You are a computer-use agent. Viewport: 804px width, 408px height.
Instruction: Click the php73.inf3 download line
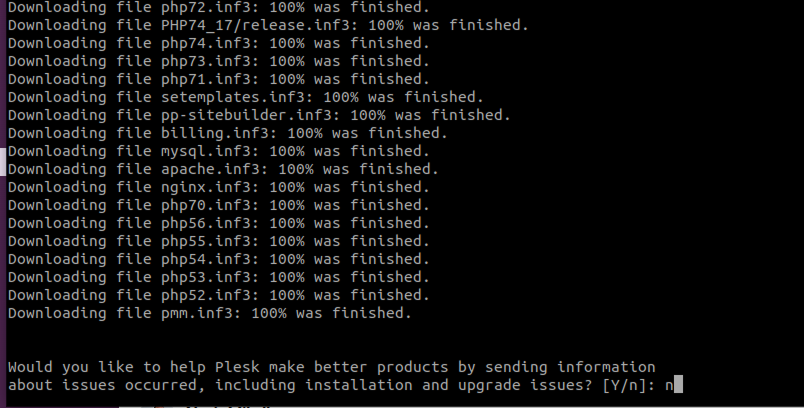218,61
